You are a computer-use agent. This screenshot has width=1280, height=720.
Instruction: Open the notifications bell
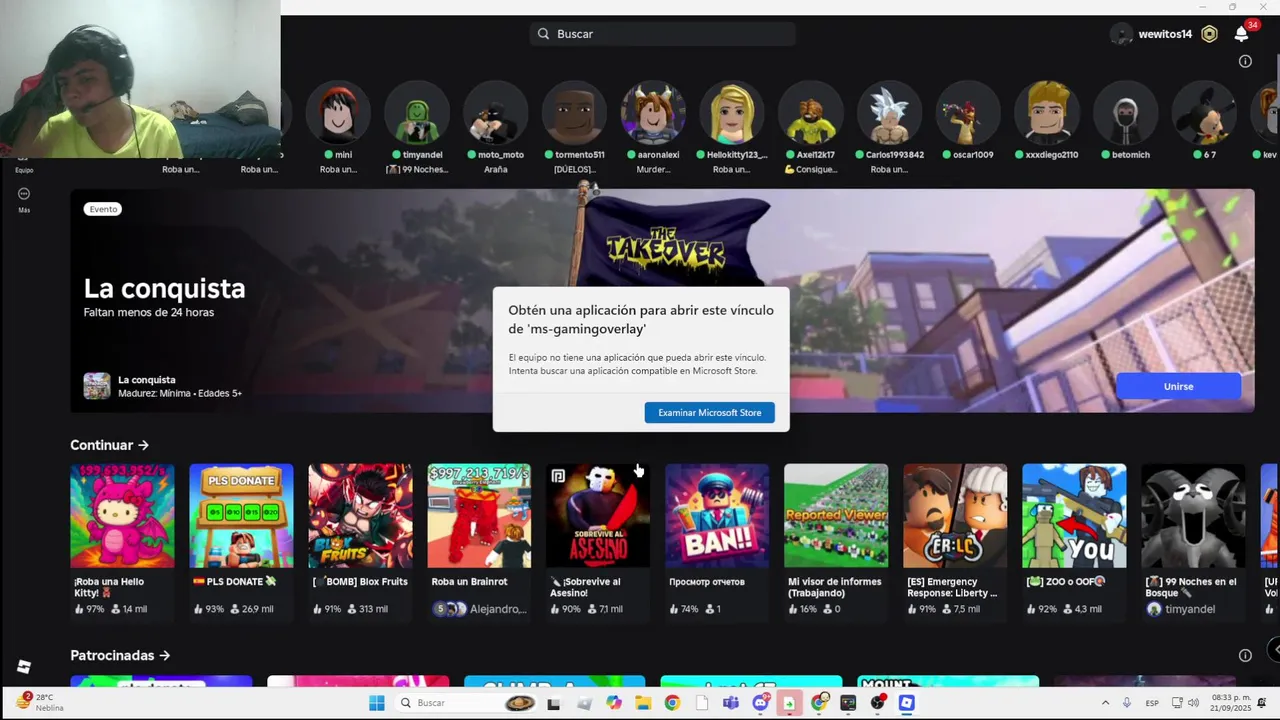tap(1241, 34)
